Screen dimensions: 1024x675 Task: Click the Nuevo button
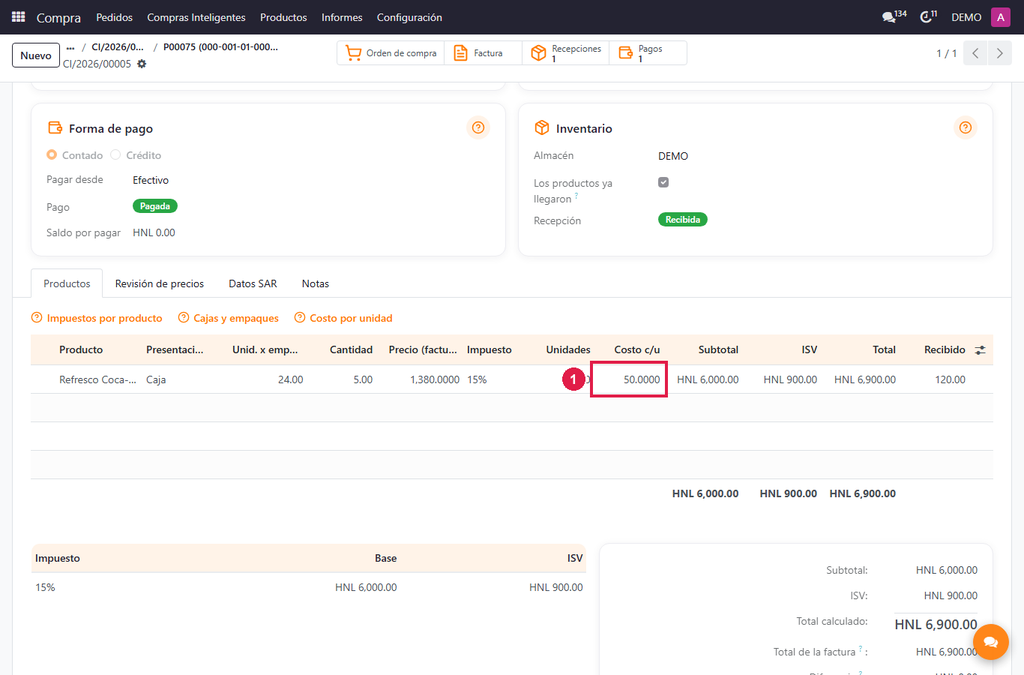click(x=36, y=55)
